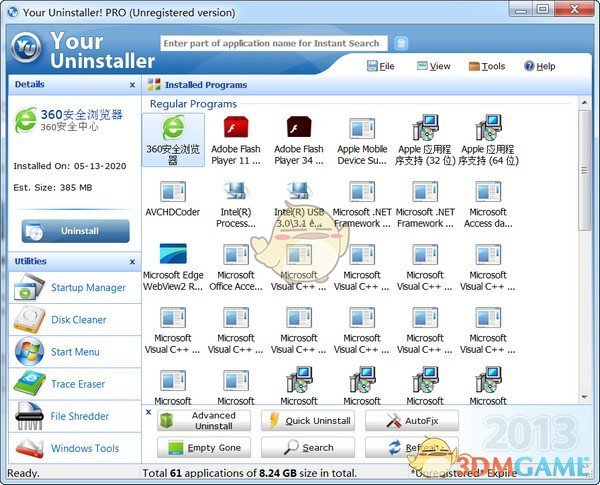600x485 pixels.
Task: Click the program list scroll up arrow
Action: (x=584, y=103)
